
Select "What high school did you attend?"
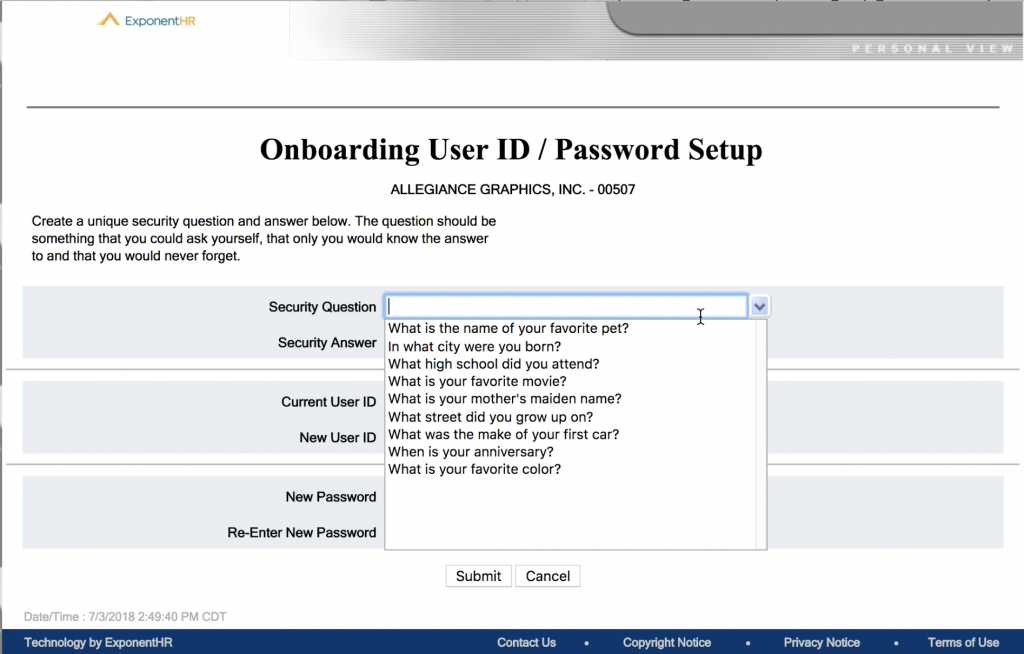click(x=493, y=364)
